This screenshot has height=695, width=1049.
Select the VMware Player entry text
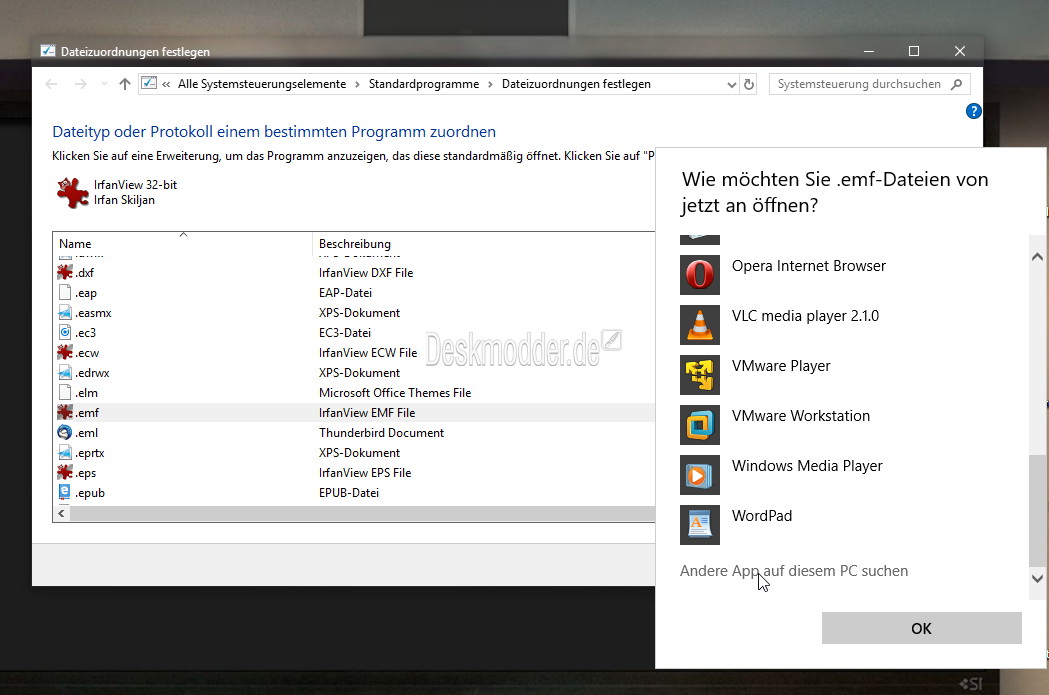(x=781, y=366)
